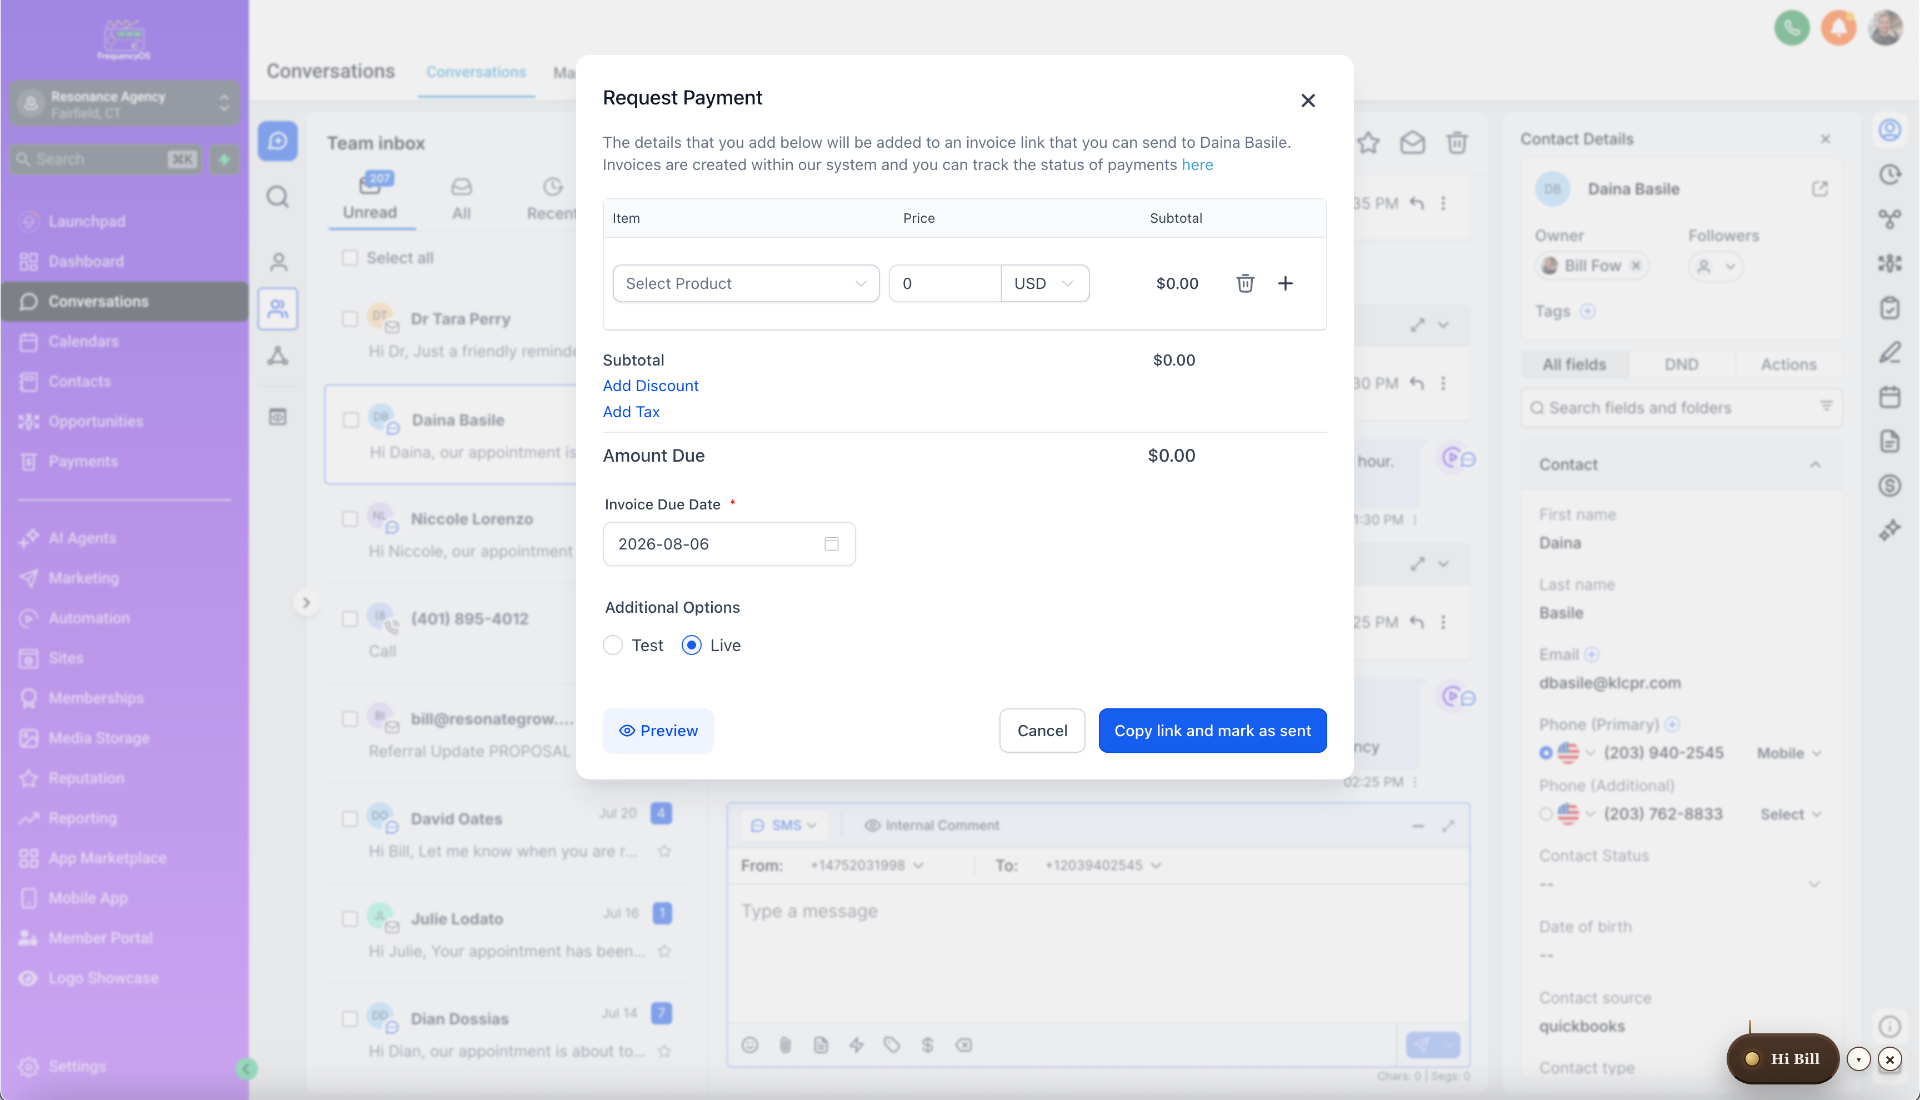1920x1100 pixels.
Task: Open the orange notifications bell
Action: (x=1839, y=27)
